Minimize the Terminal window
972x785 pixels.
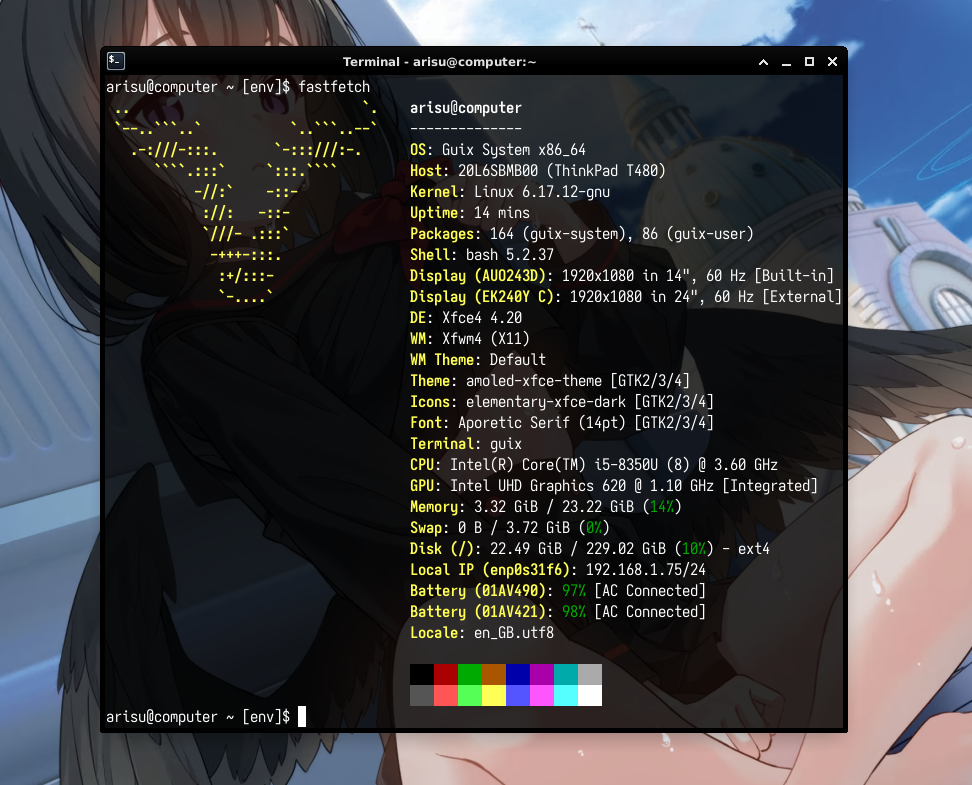coord(786,62)
